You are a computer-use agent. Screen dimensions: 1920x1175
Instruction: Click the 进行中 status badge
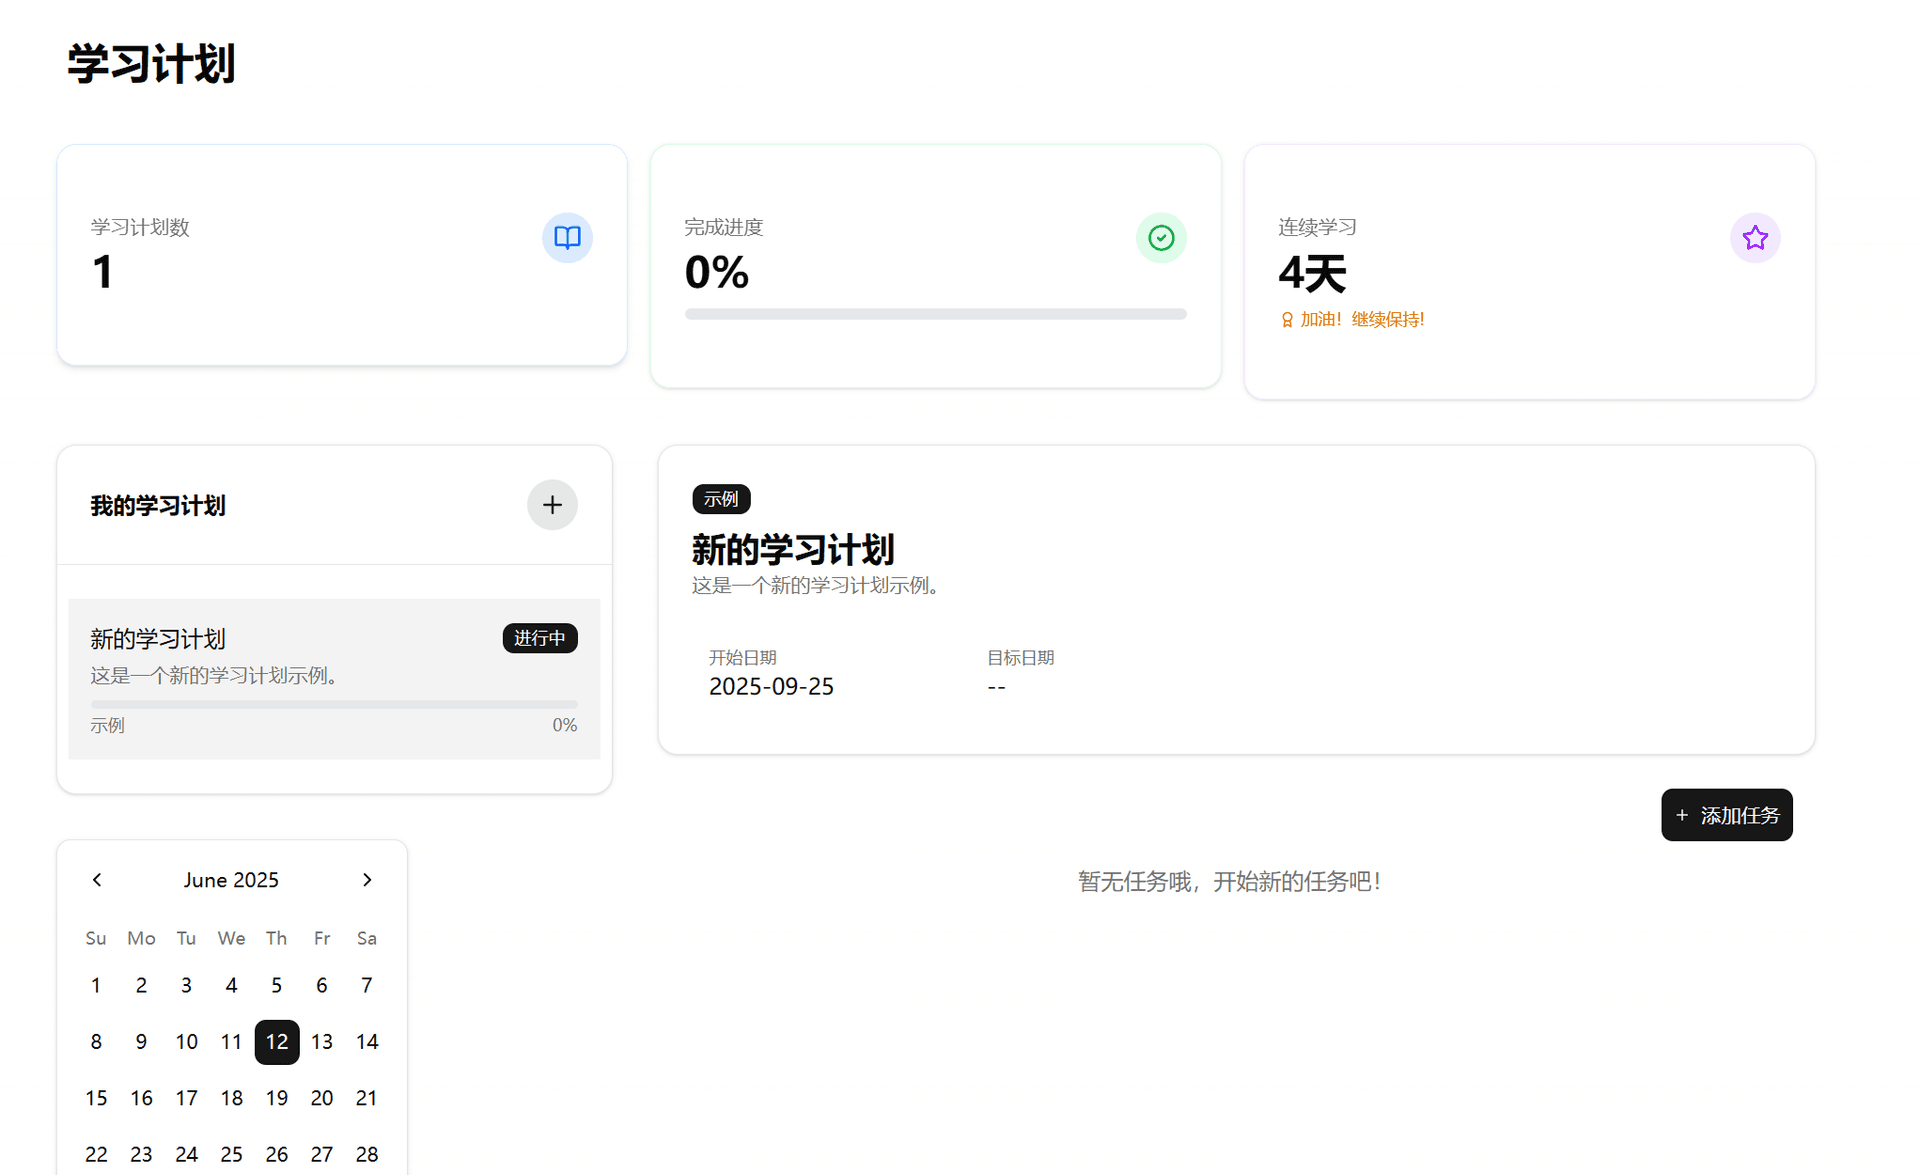coord(539,638)
